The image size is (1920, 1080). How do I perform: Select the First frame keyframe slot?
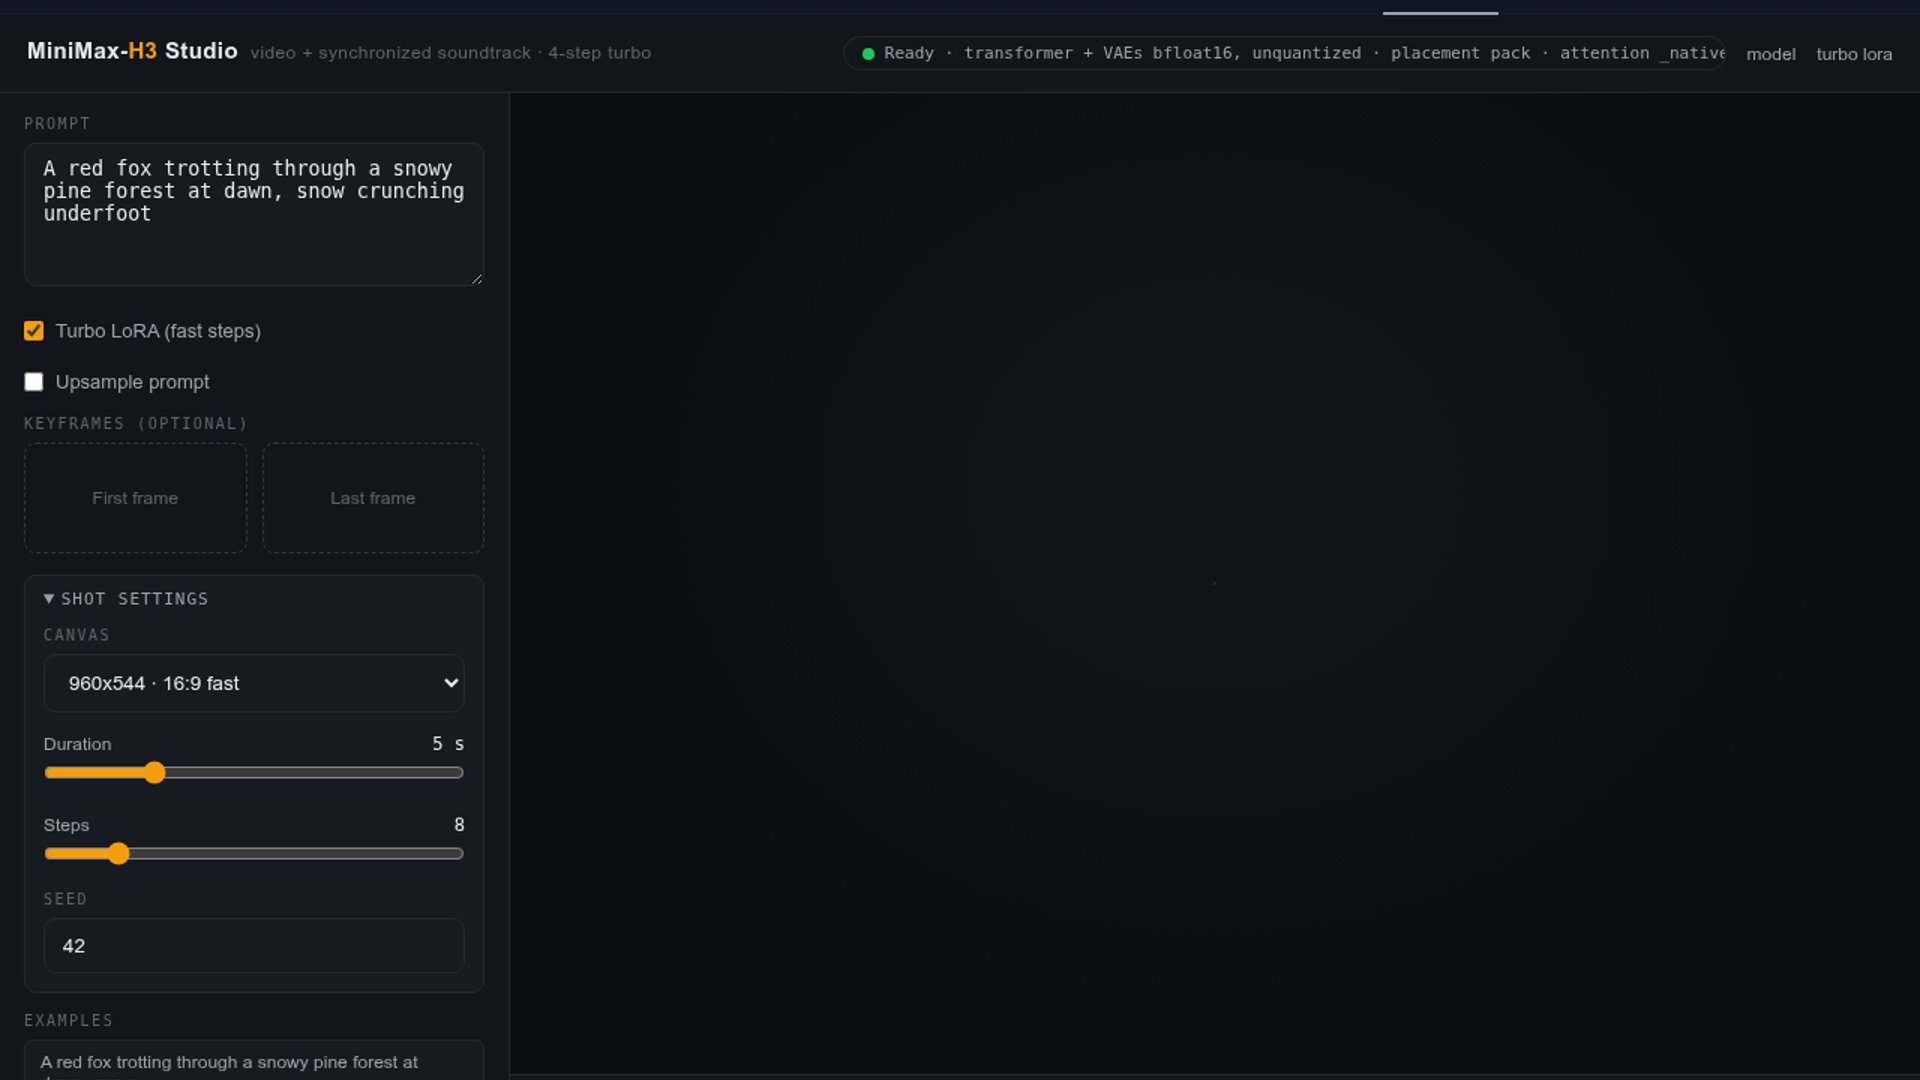(135, 498)
